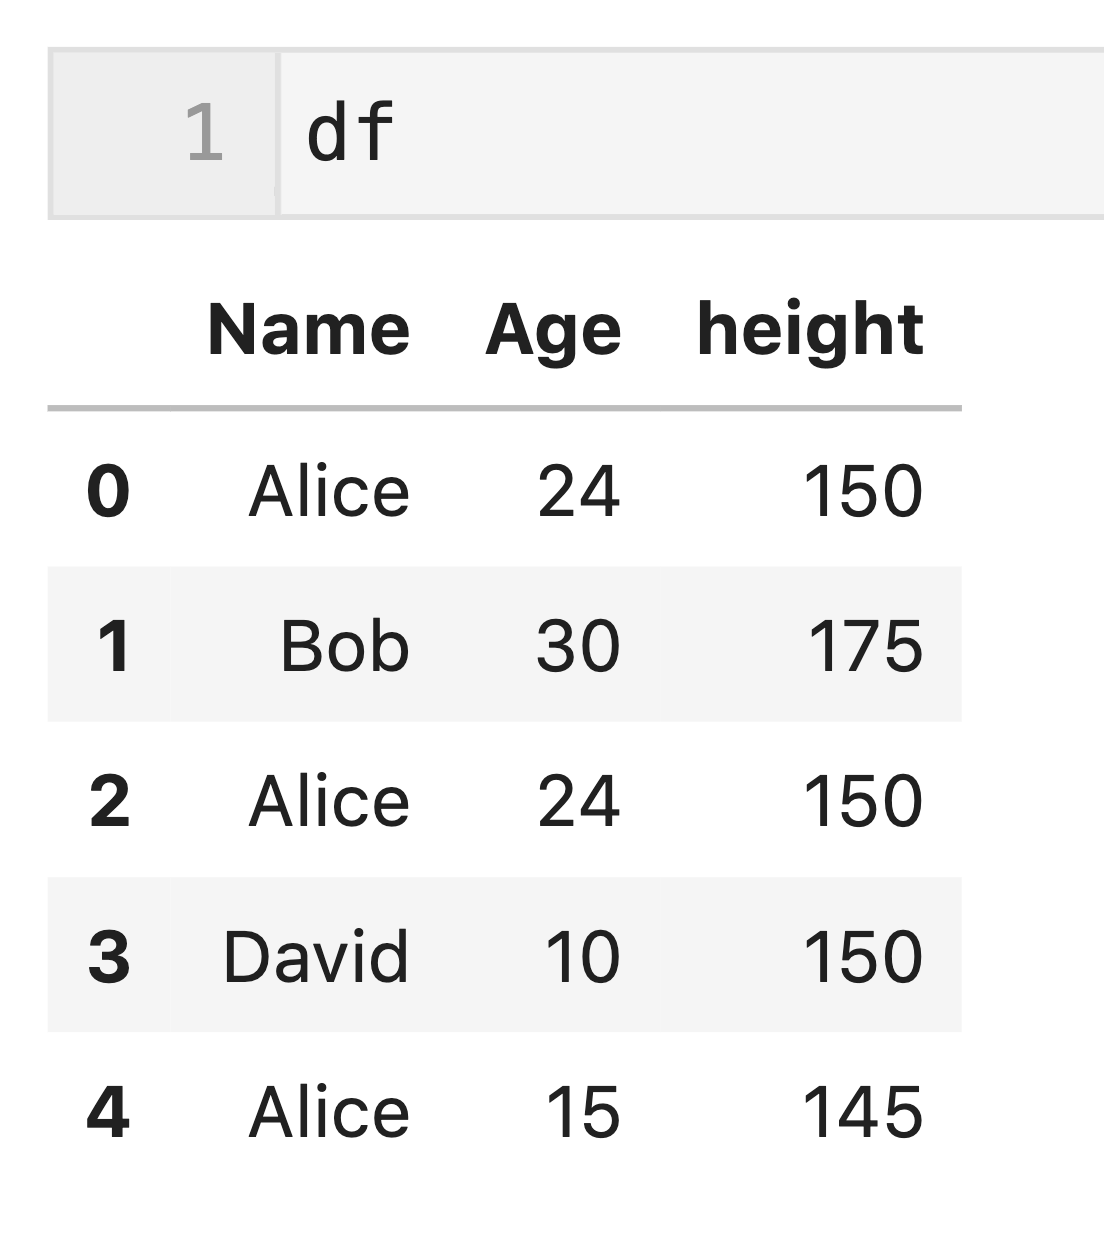The image size is (1104, 1240).
Task: Click the height value 145
Action: point(862,1111)
